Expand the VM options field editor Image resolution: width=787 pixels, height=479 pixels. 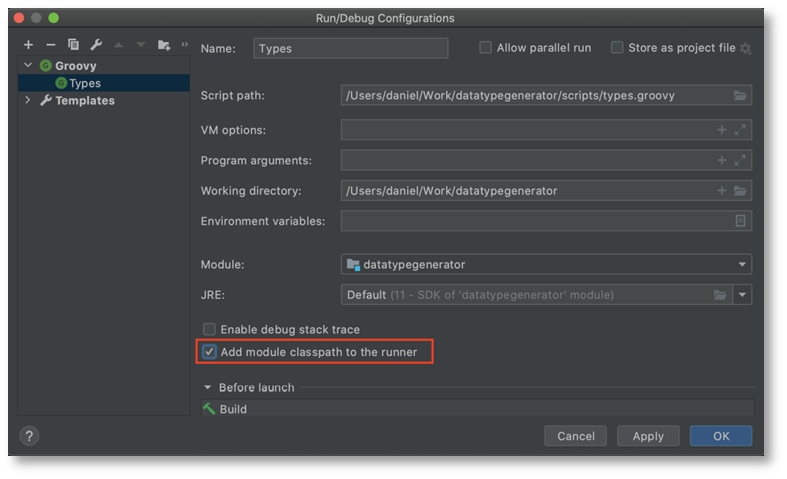pyautogui.click(x=740, y=130)
